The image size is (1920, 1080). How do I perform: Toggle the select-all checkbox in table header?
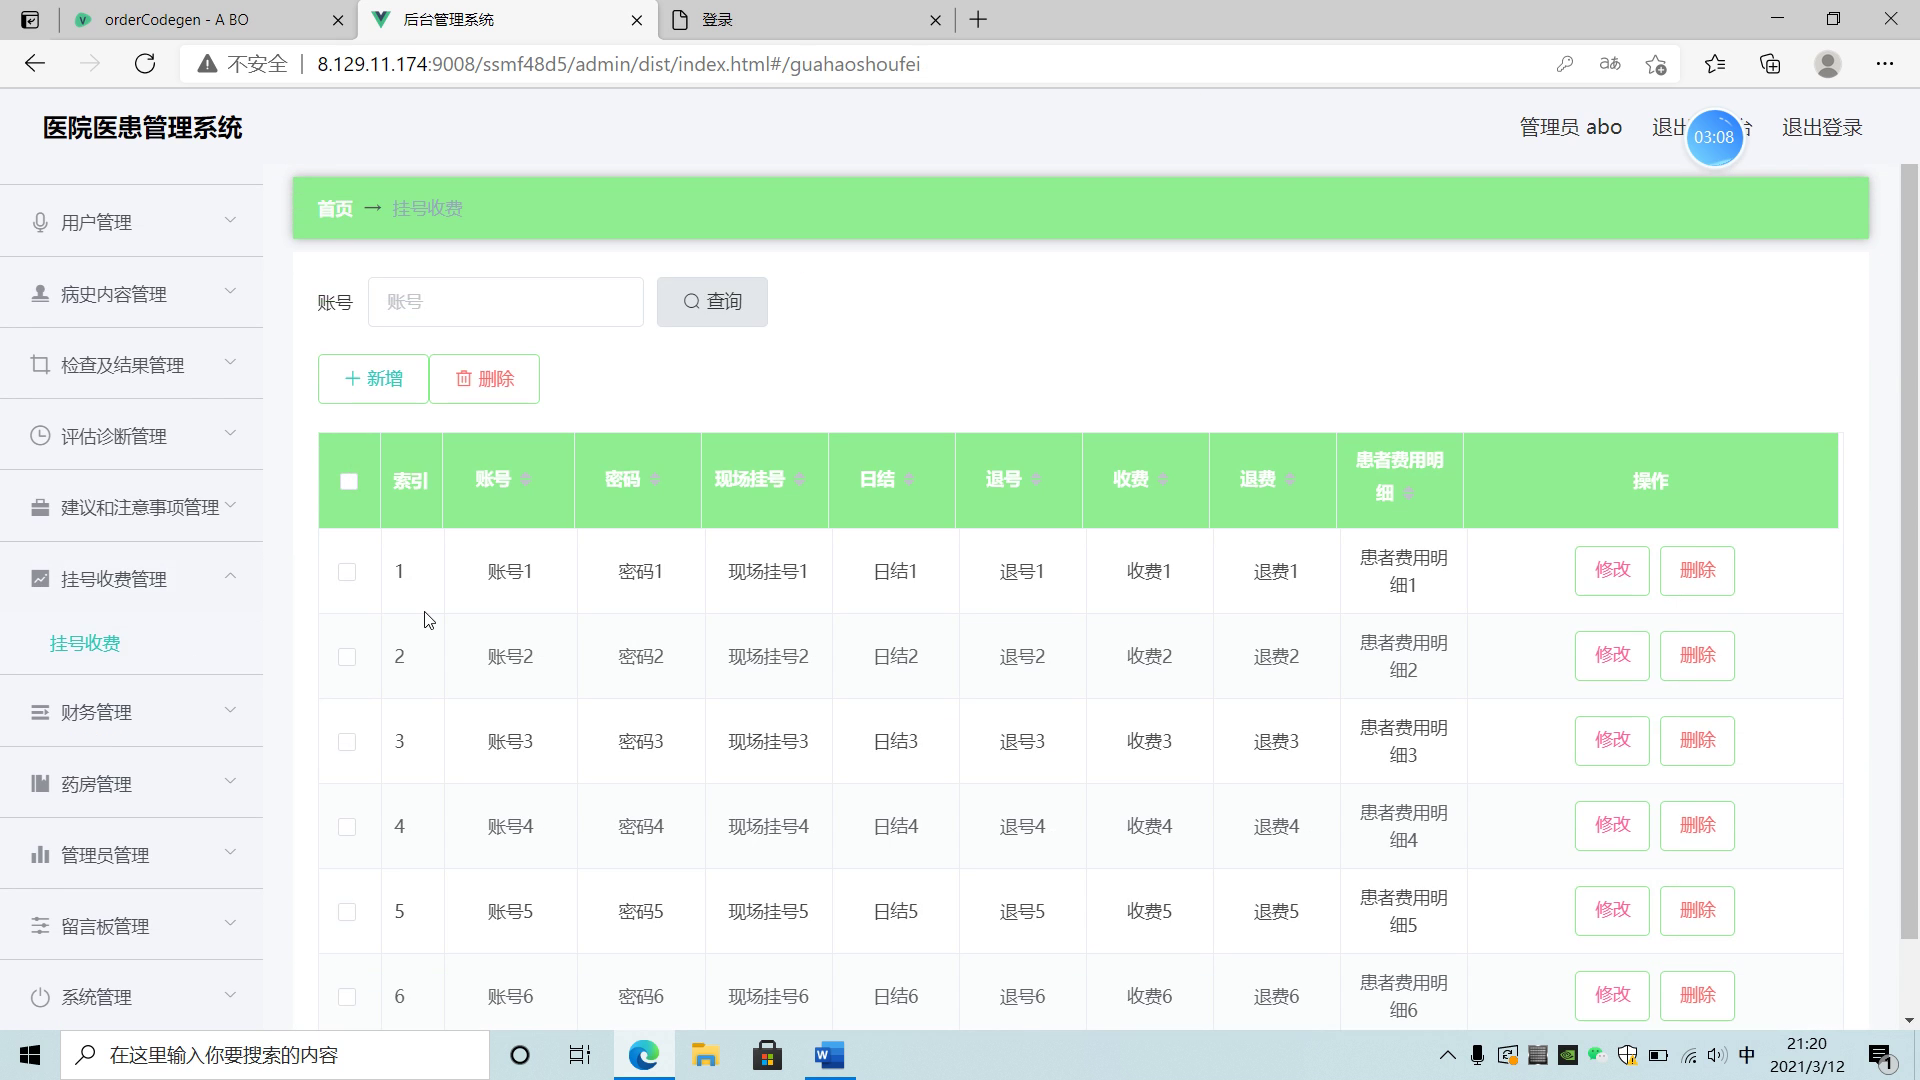click(x=348, y=481)
